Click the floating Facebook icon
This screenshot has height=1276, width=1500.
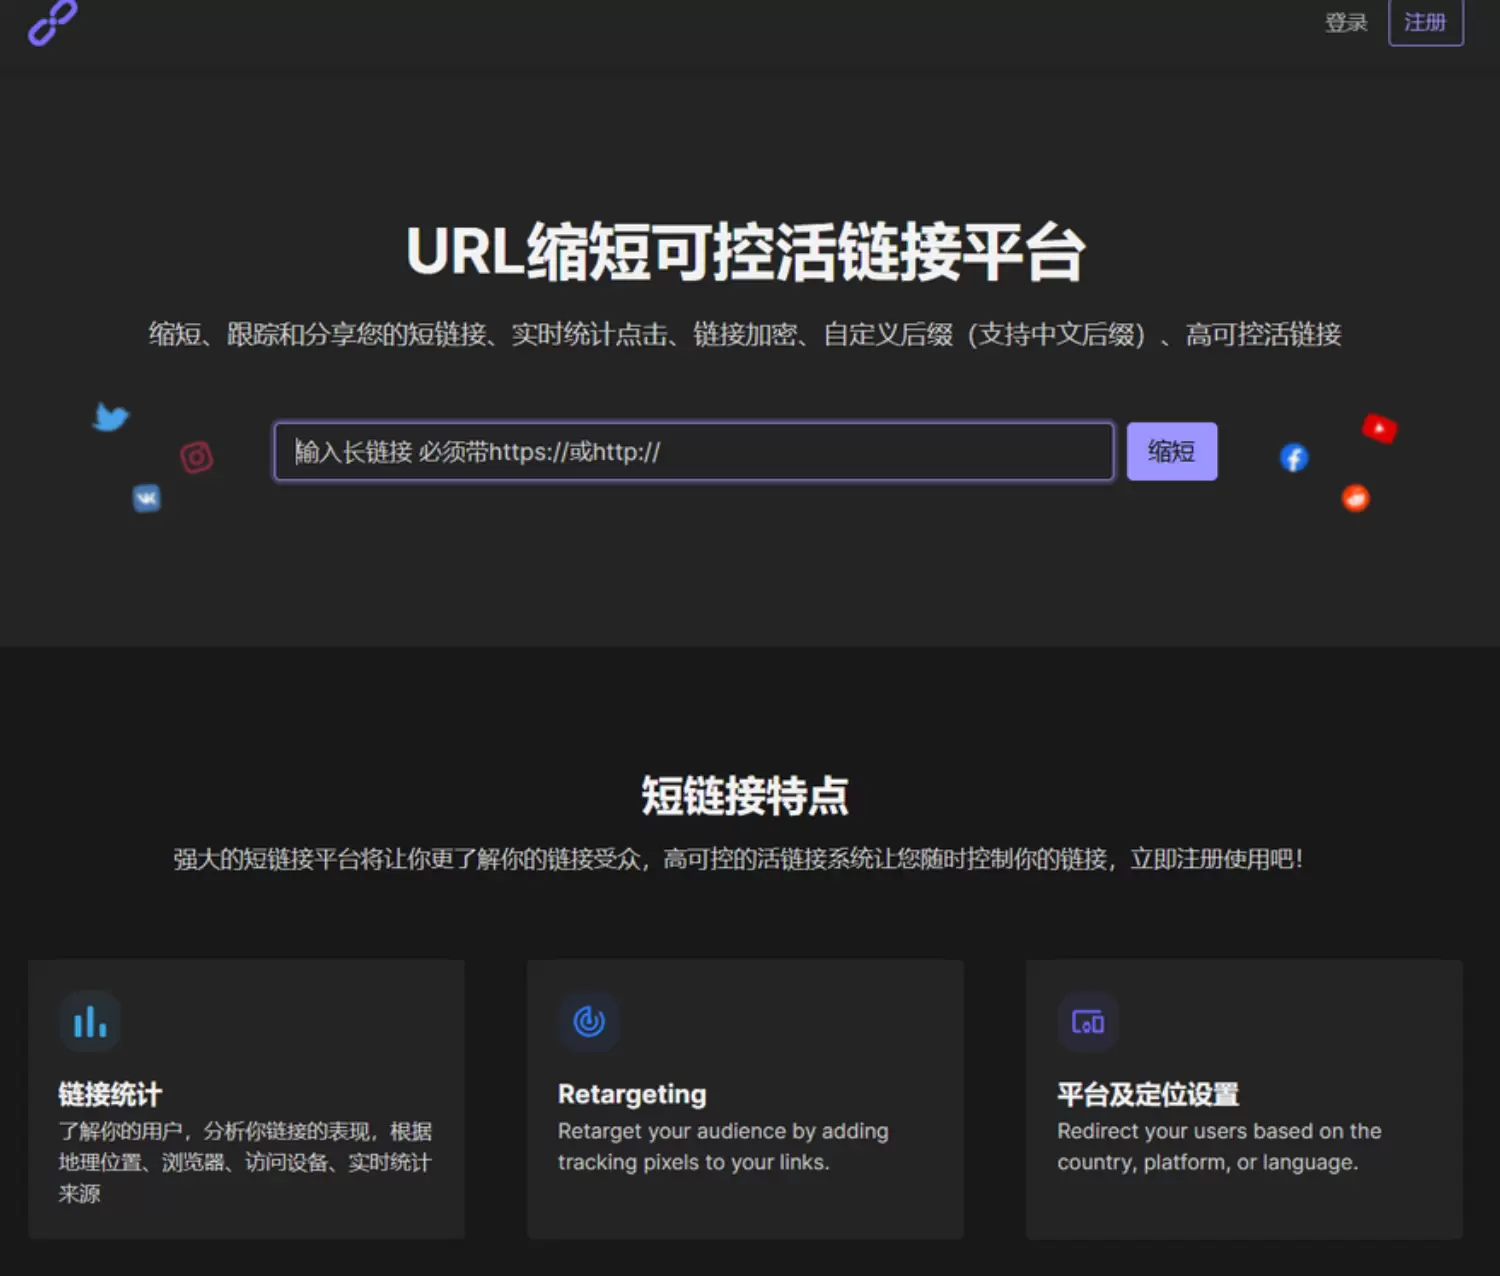click(x=1294, y=458)
